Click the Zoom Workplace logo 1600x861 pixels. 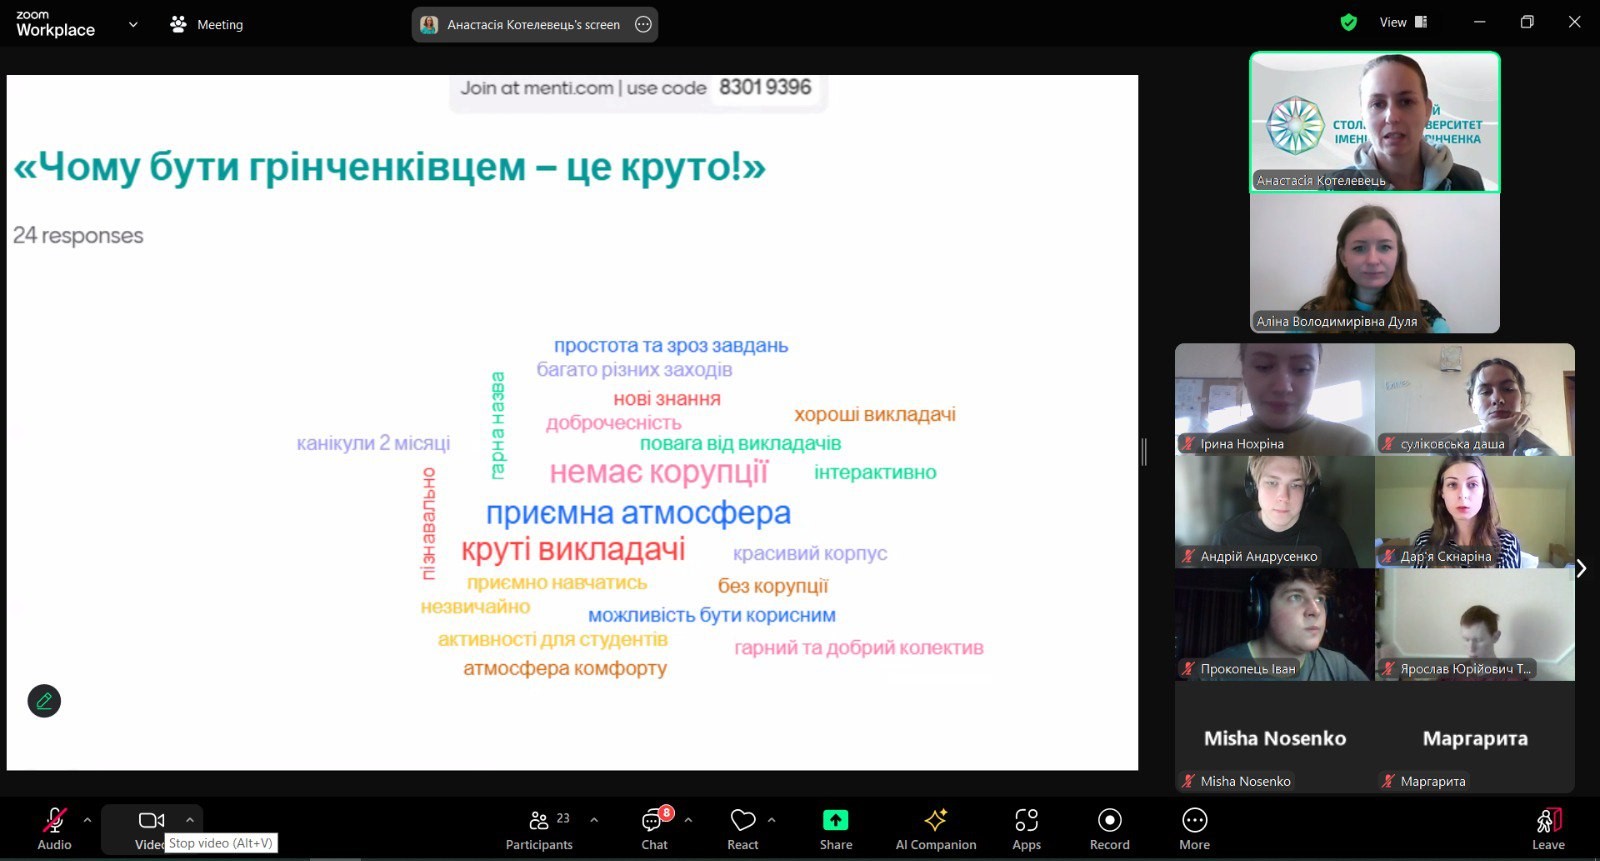pos(55,23)
